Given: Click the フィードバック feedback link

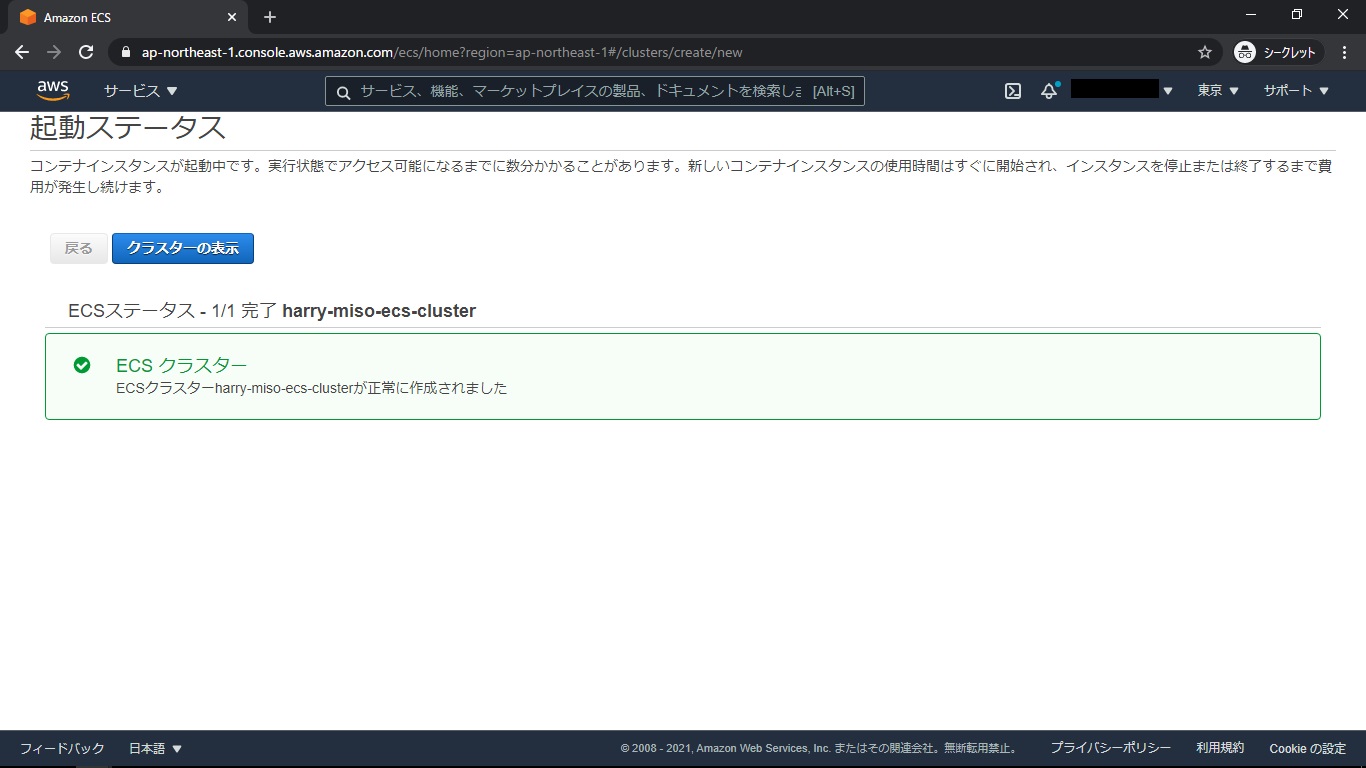Looking at the screenshot, I should pyautogui.click(x=62, y=748).
